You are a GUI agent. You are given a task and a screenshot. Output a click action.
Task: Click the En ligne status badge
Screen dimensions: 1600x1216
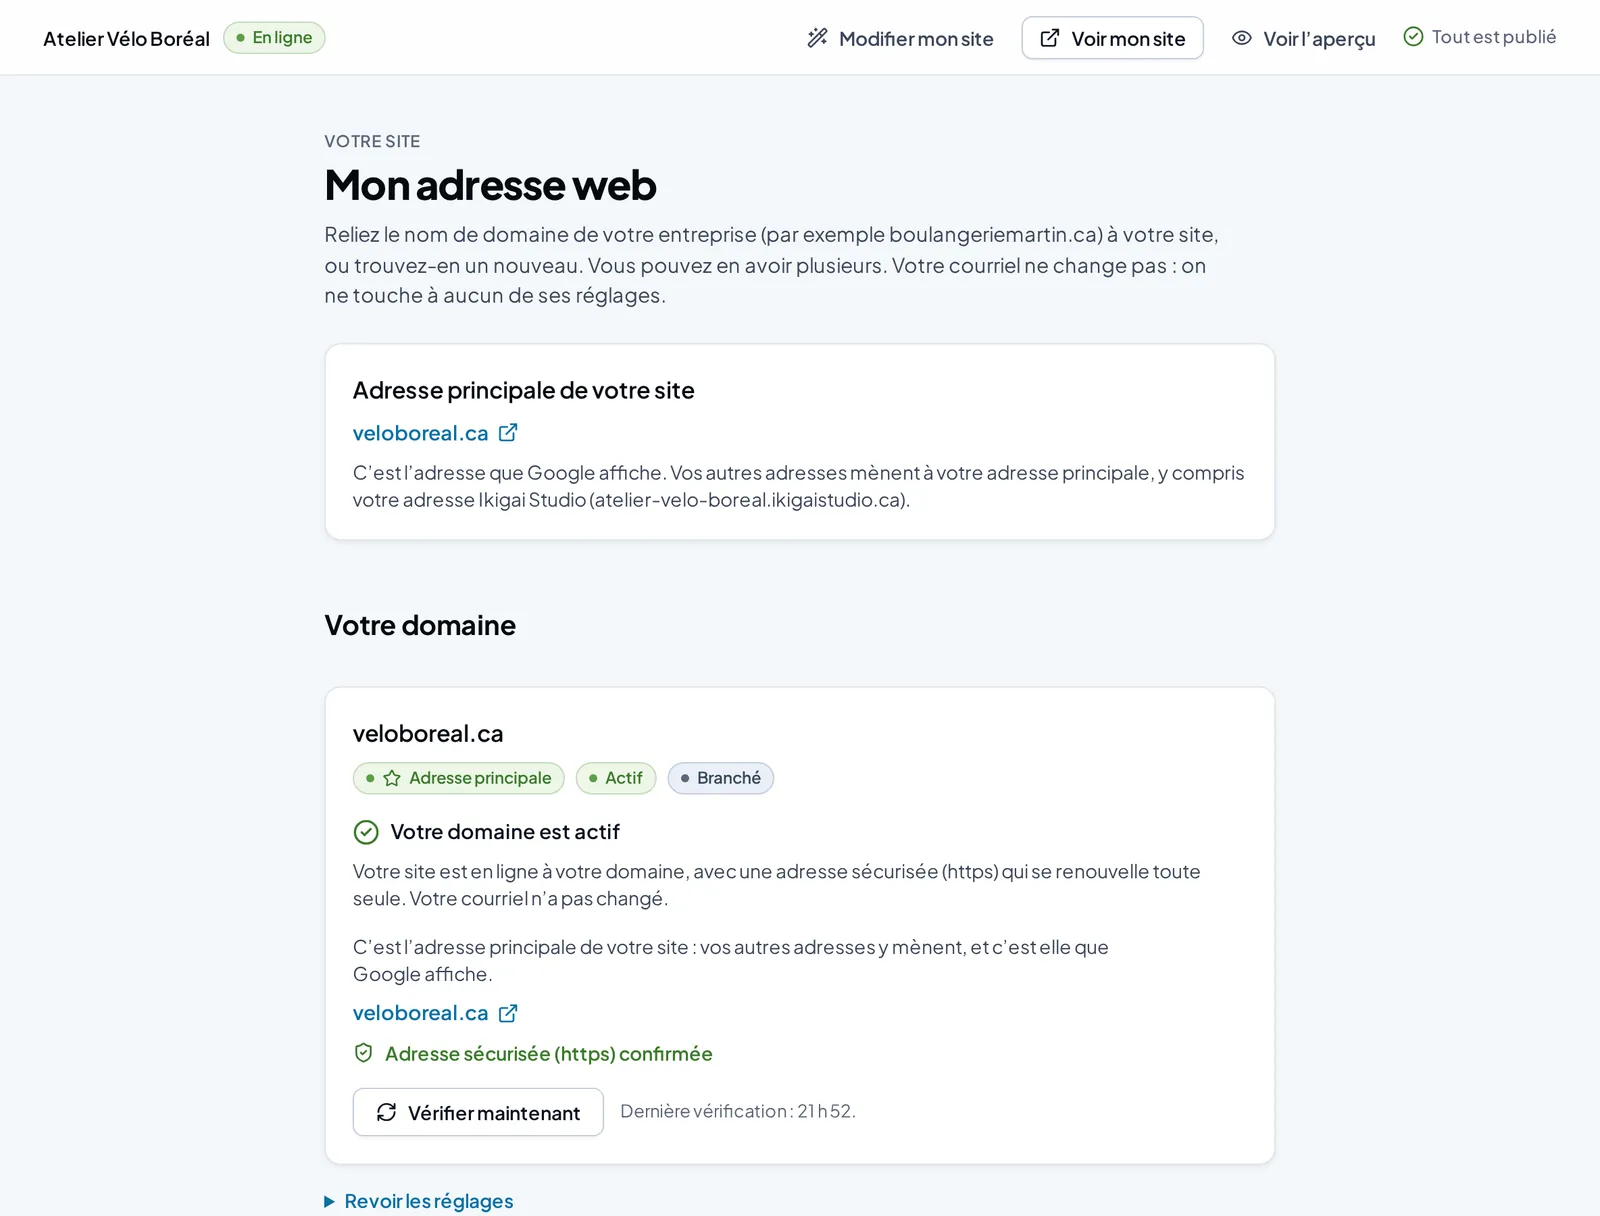[274, 37]
